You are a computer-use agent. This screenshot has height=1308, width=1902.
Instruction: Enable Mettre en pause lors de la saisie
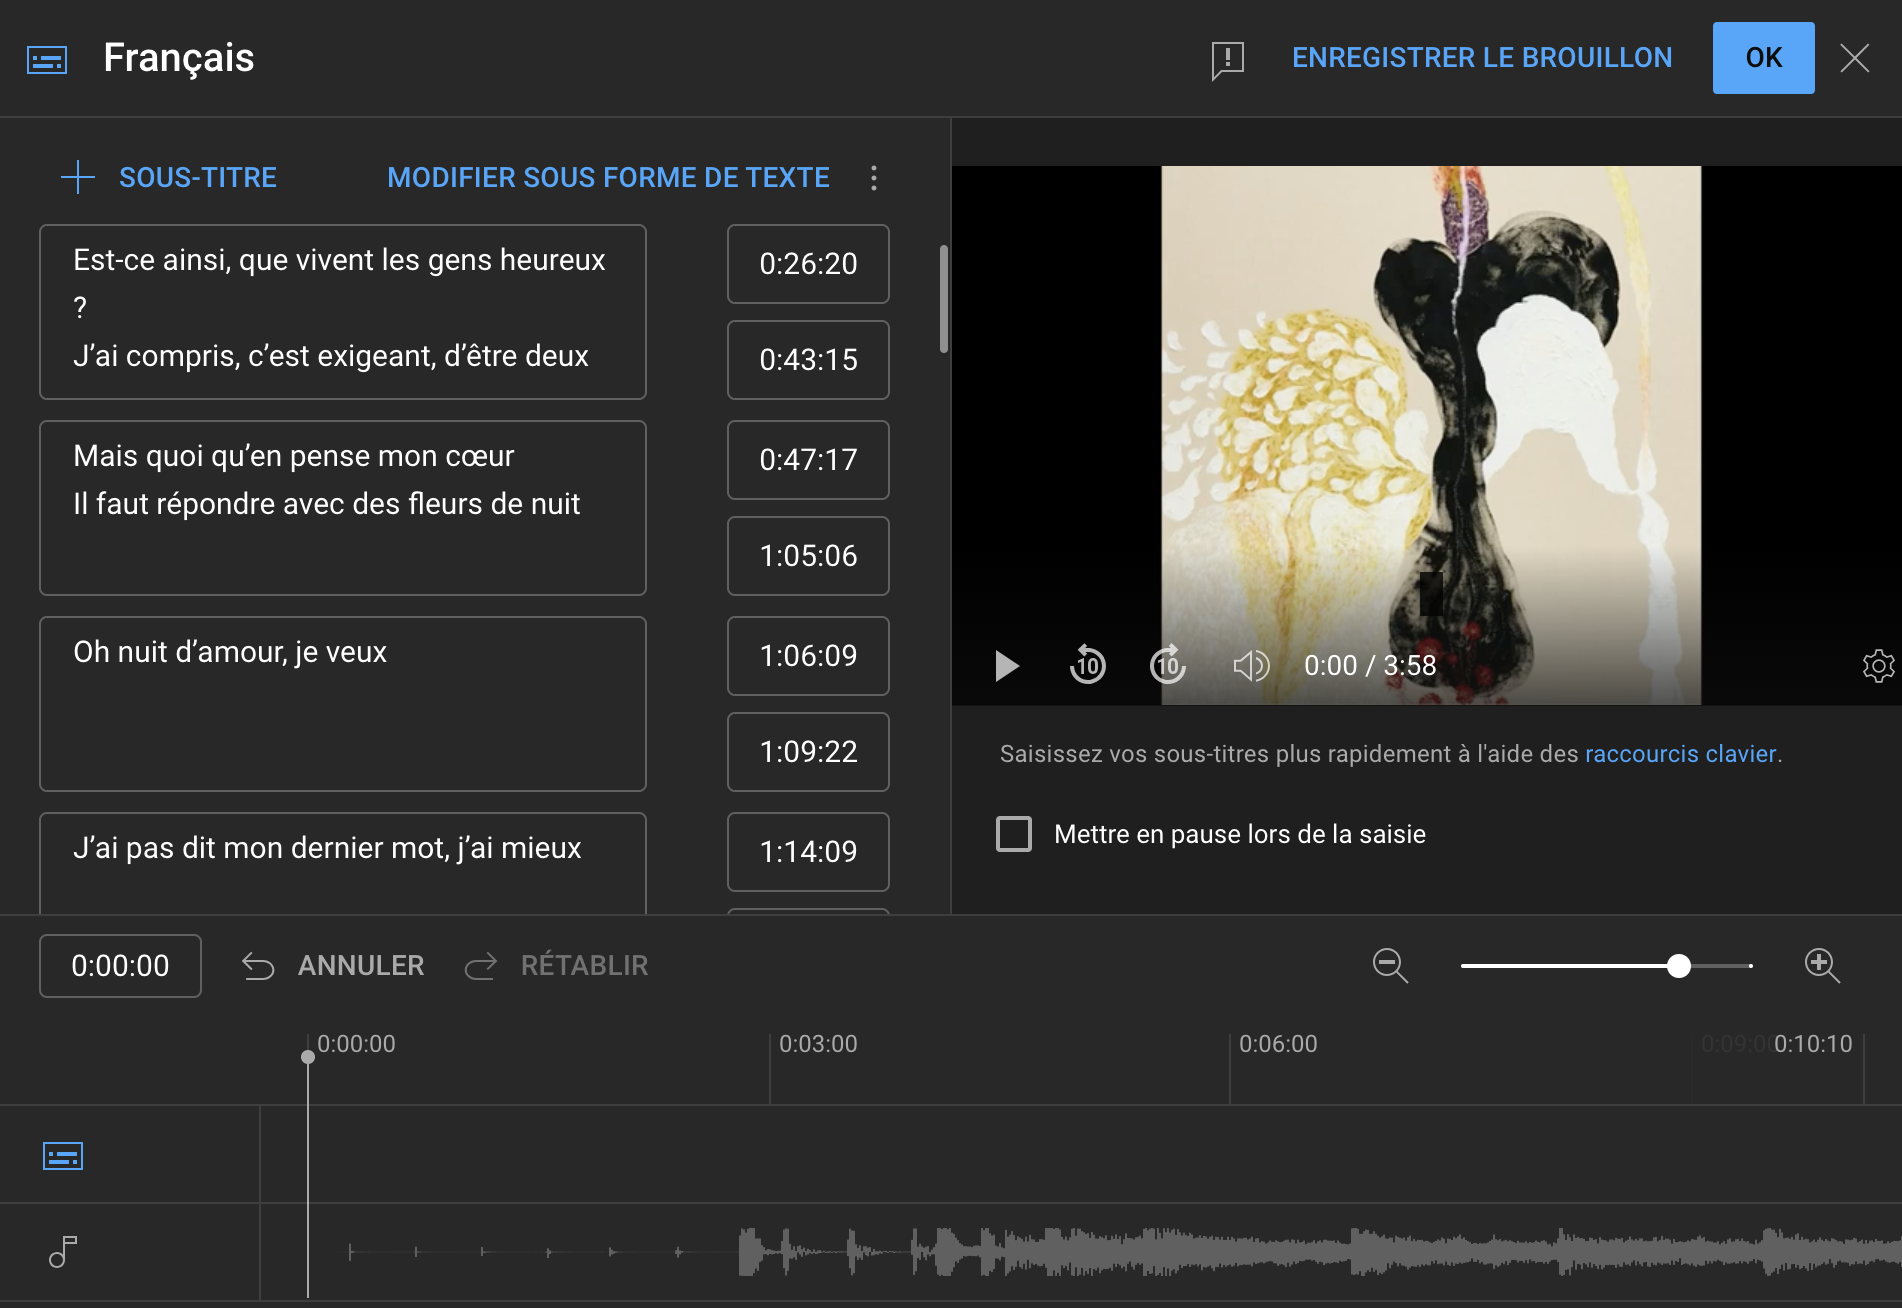pos(1014,834)
